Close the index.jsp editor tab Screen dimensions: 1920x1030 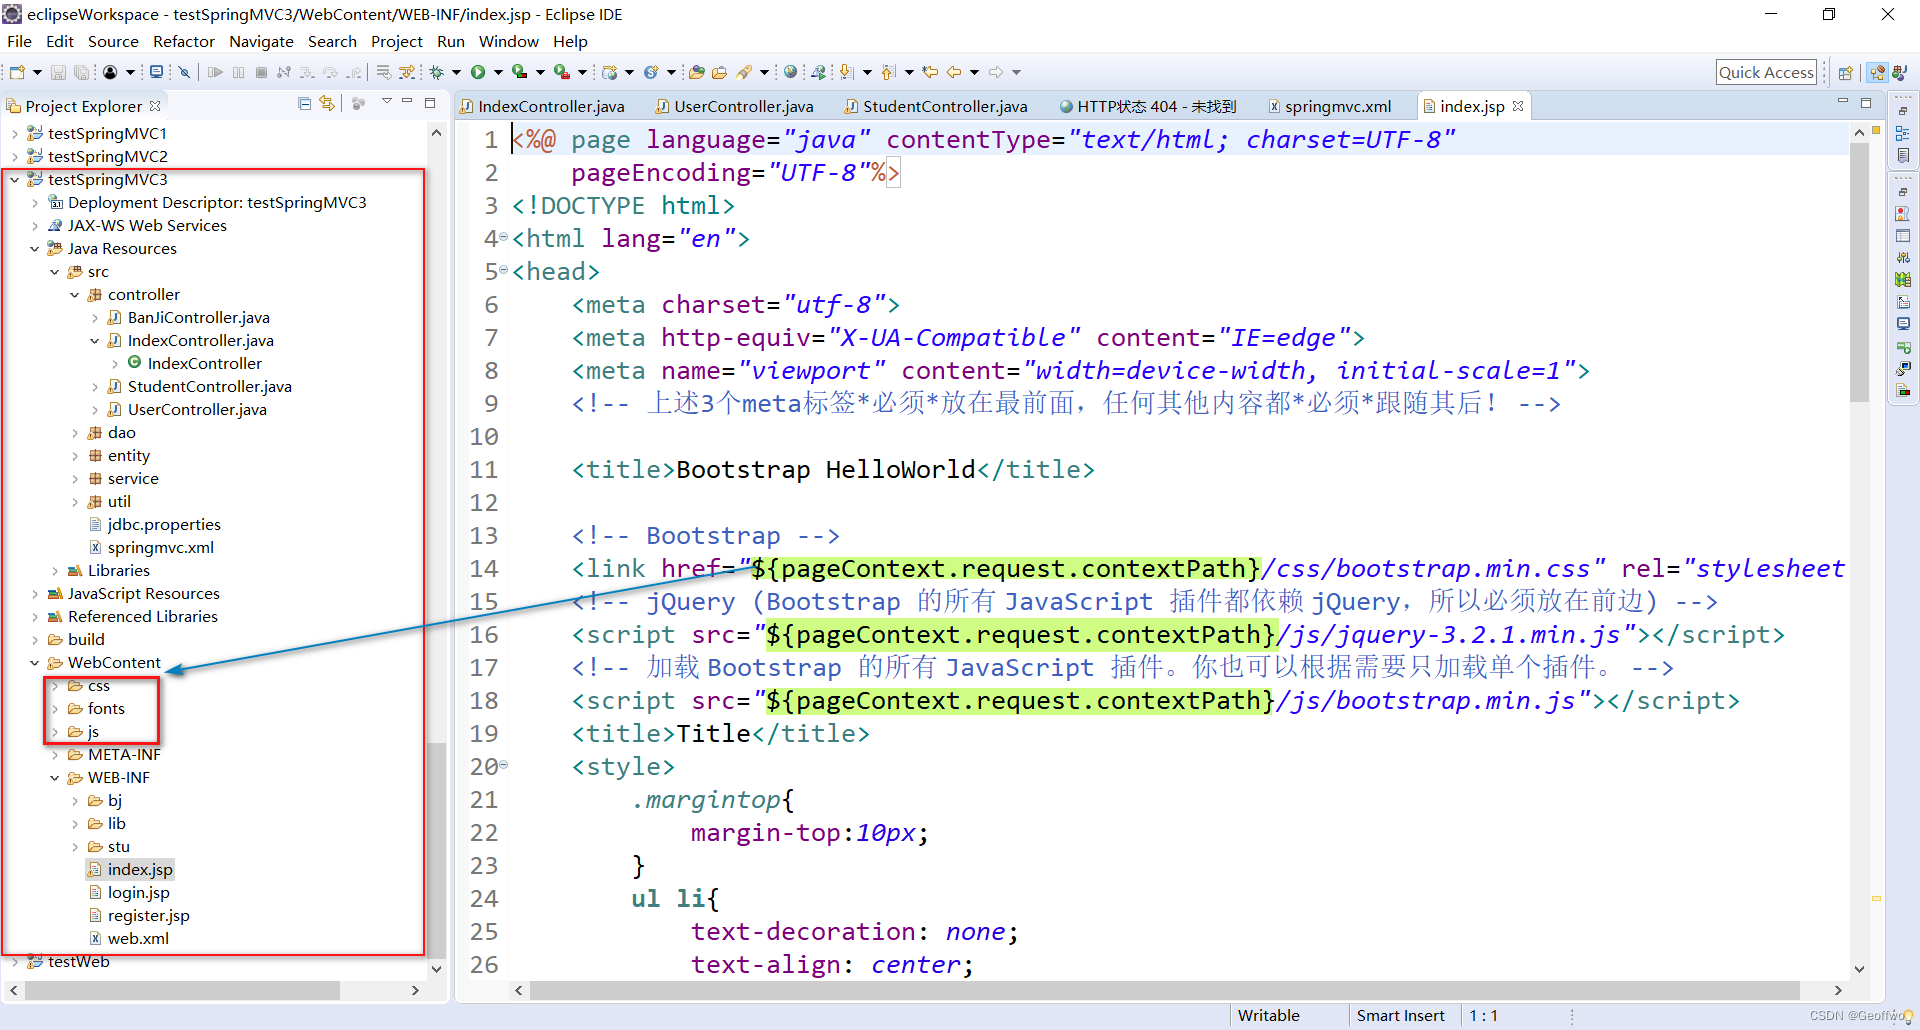coord(1518,106)
